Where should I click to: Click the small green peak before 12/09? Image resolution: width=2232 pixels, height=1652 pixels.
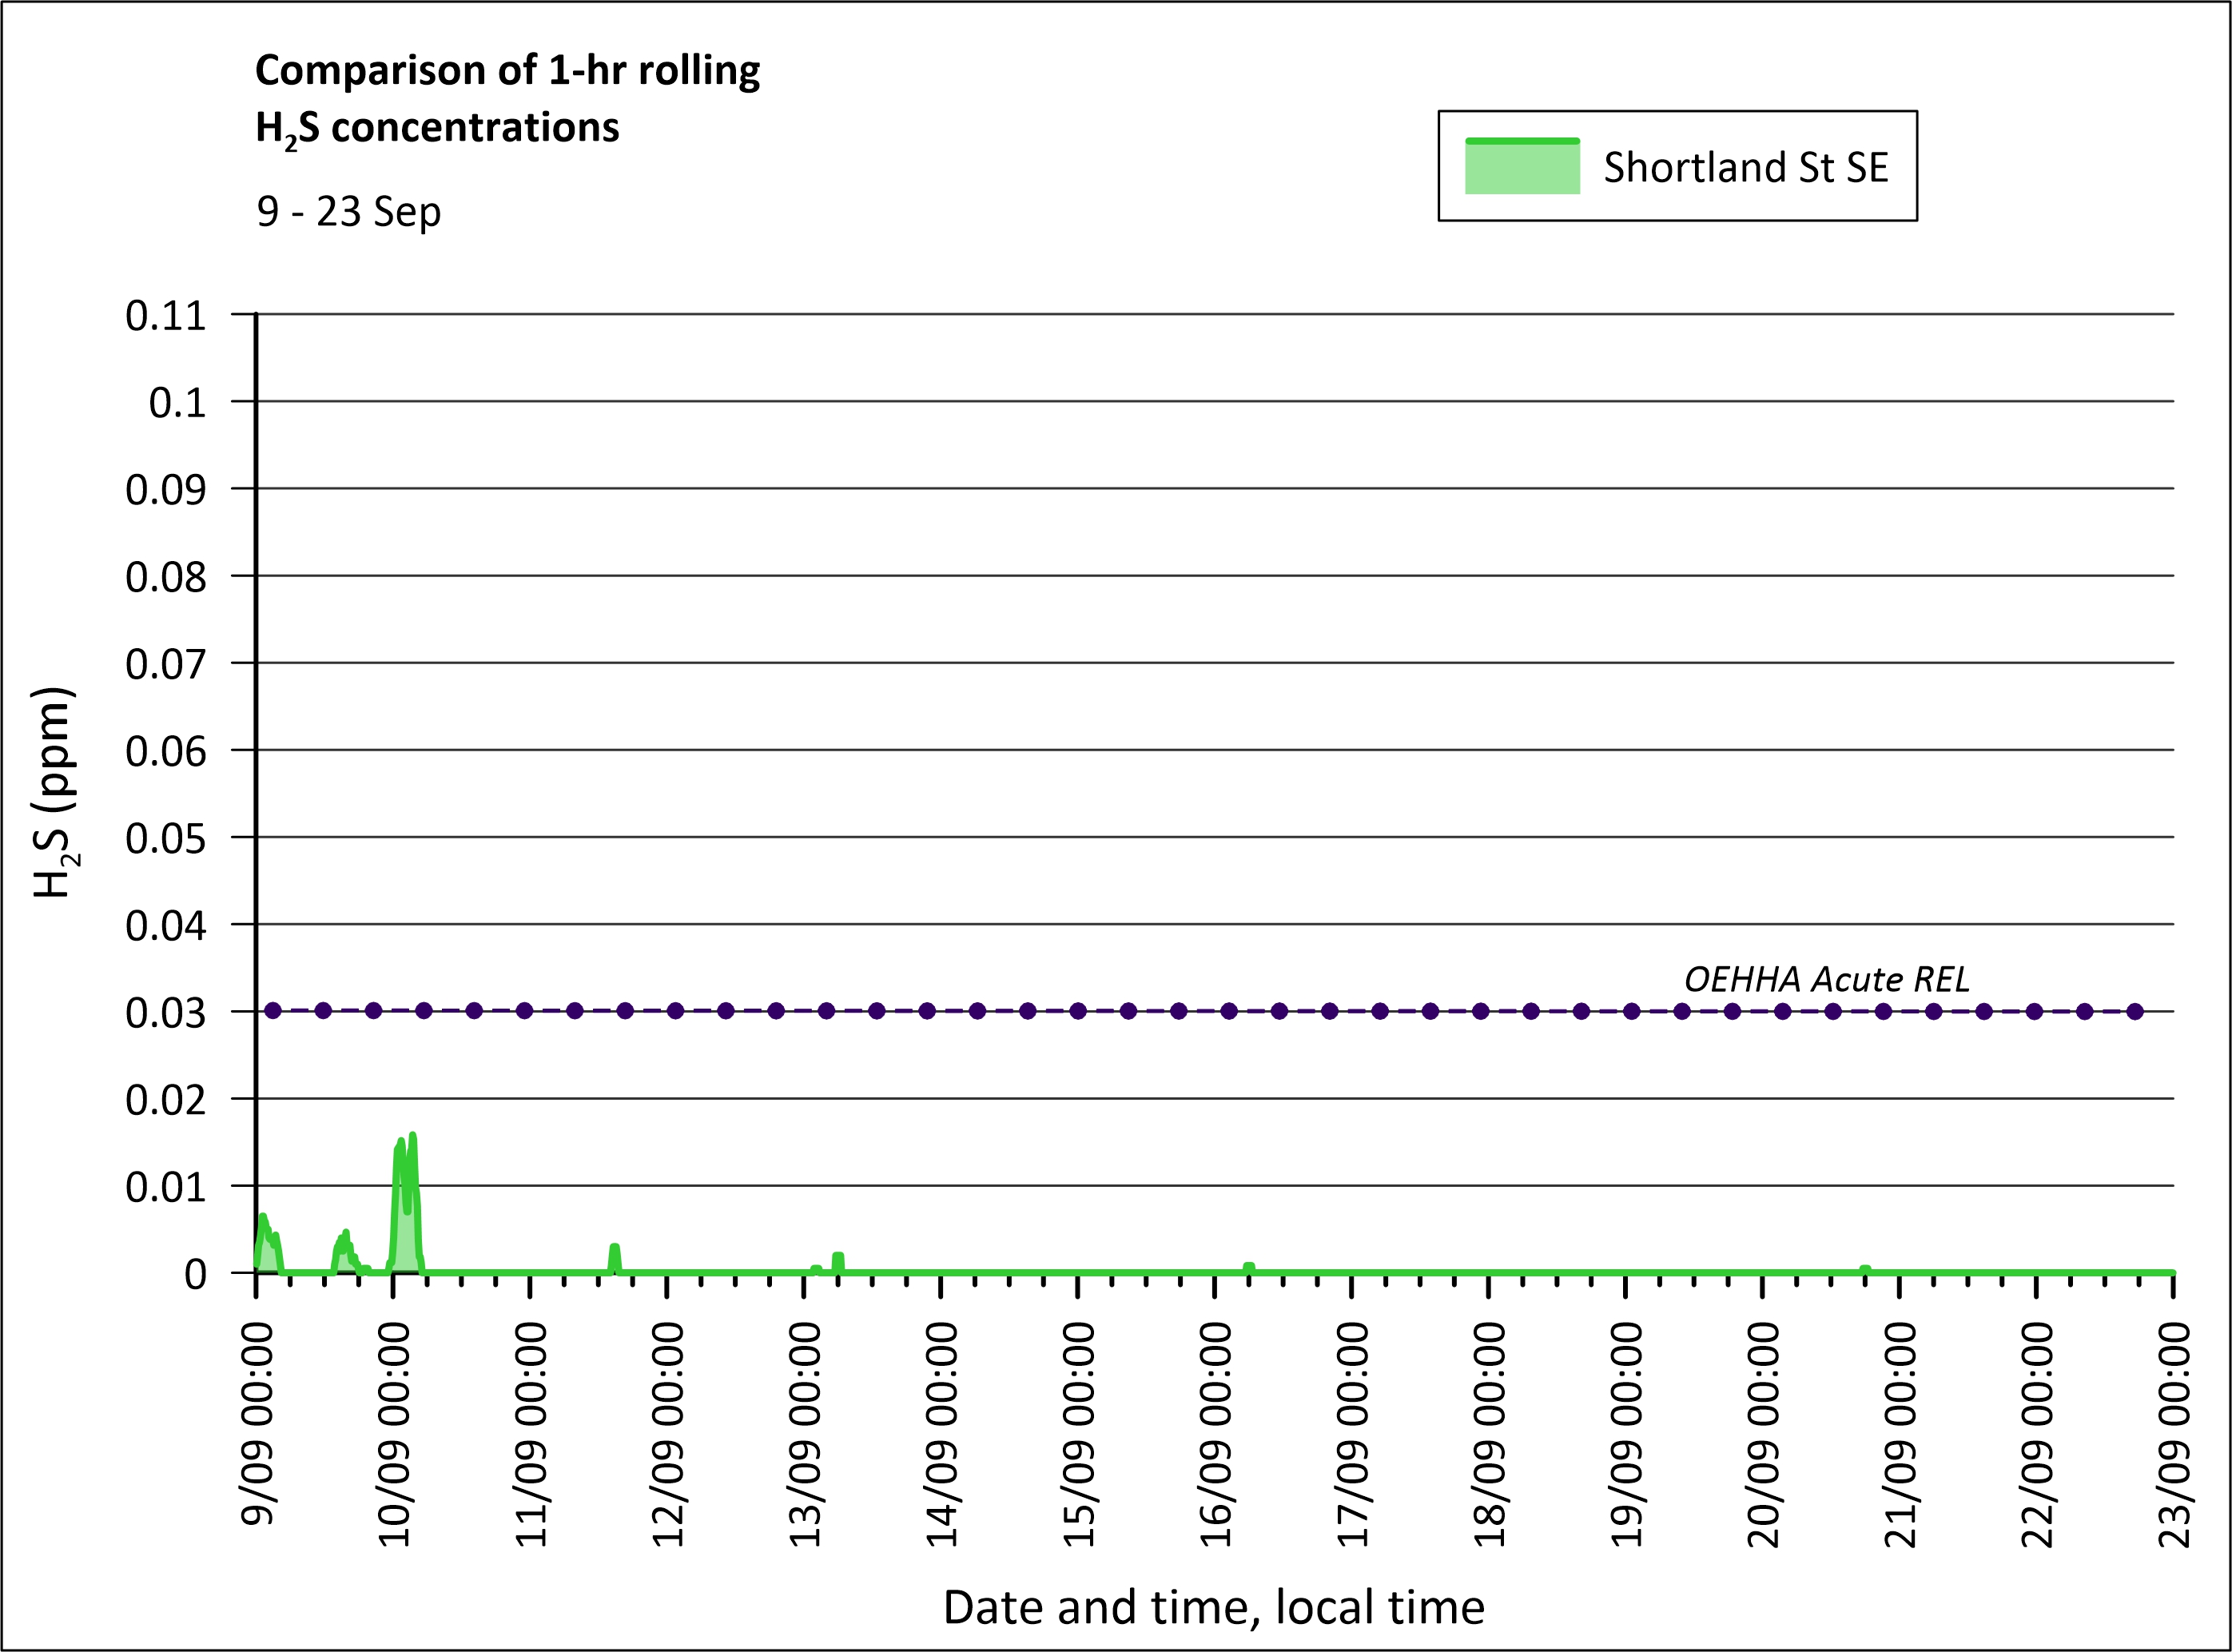point(615,1250)
